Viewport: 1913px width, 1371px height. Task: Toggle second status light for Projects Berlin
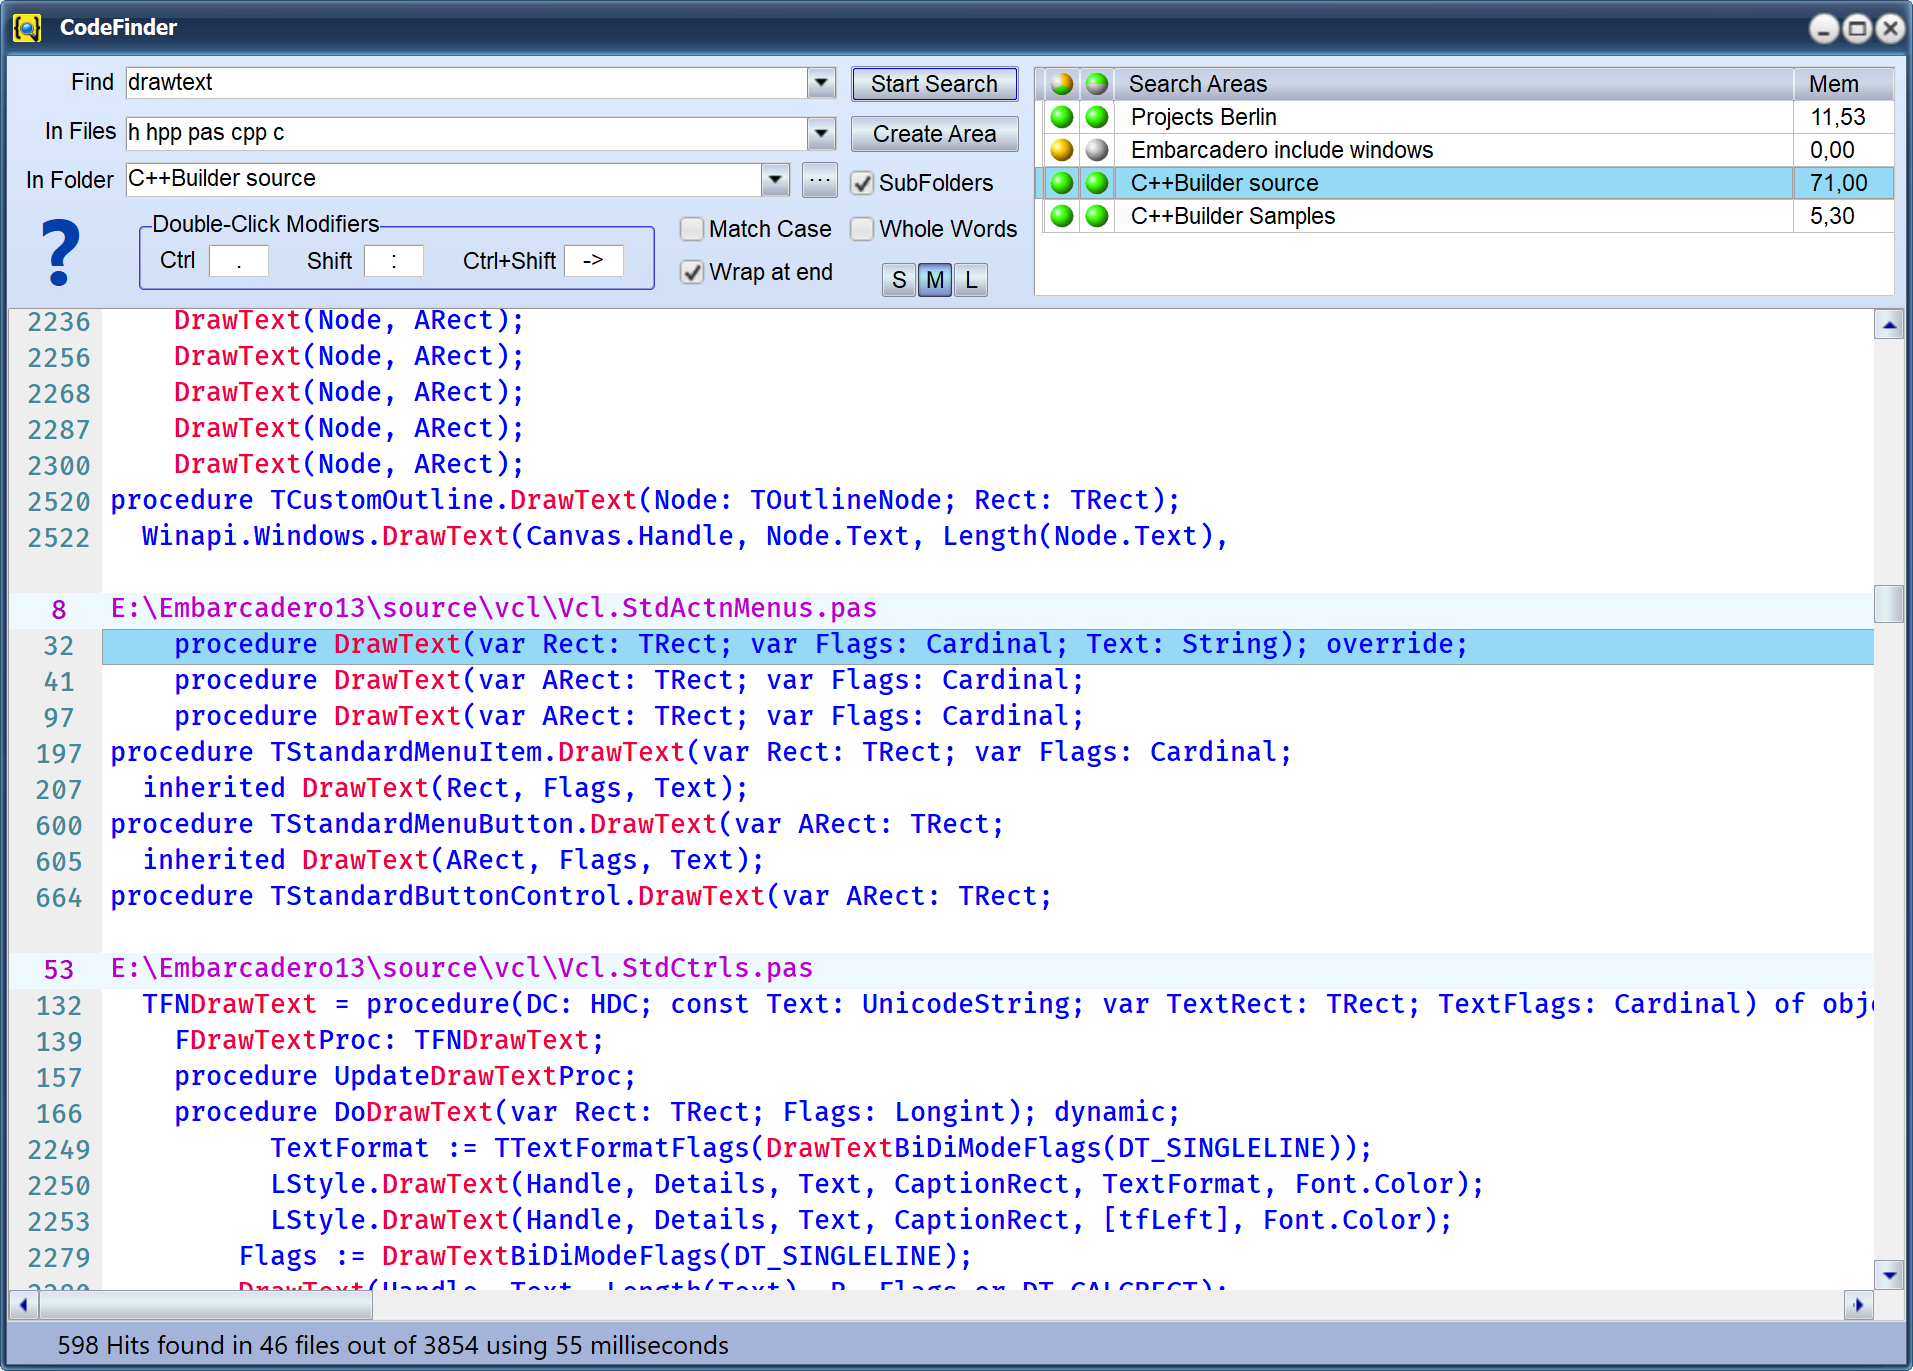pyautogui.click(x=1097, y=117)
